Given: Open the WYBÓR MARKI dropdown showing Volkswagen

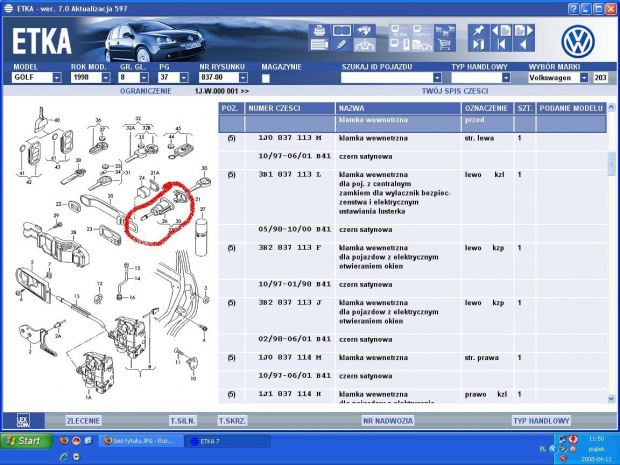Looking at the screenshot, I should (x=584, y=78).
